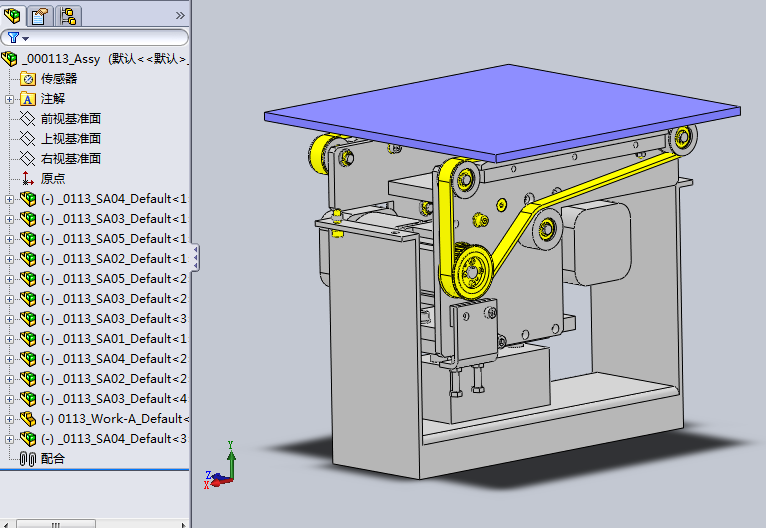This screenshot has width=766, height=528.
Task: Open the ConfigurationManager tab
Action: pos(68,15)
